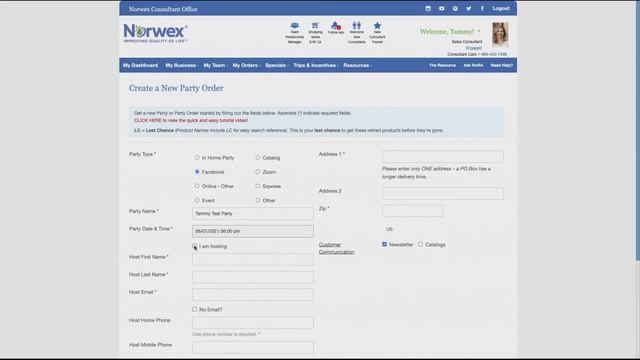The width and height of the screenshot is (640, 360).
Task: Click the Host First Name field
Action: click(x=253, y=259)
